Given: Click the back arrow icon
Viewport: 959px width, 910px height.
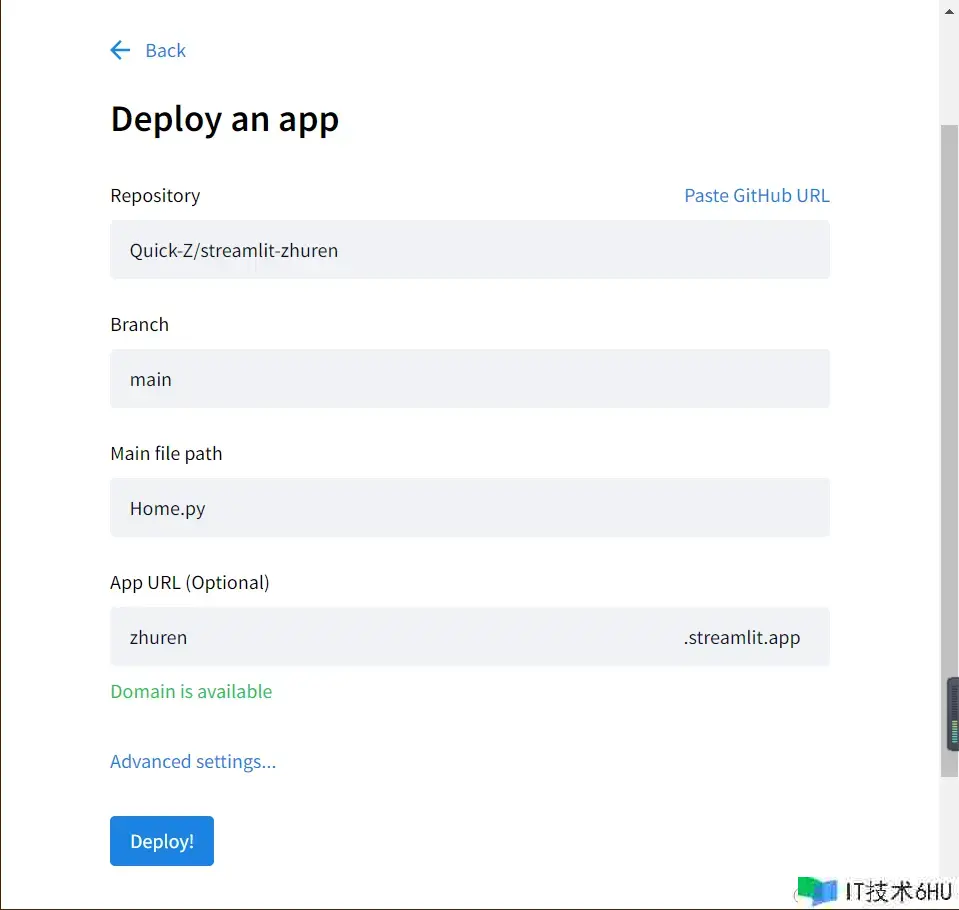Looking at the screenshot, I should [x=120, y=50].
